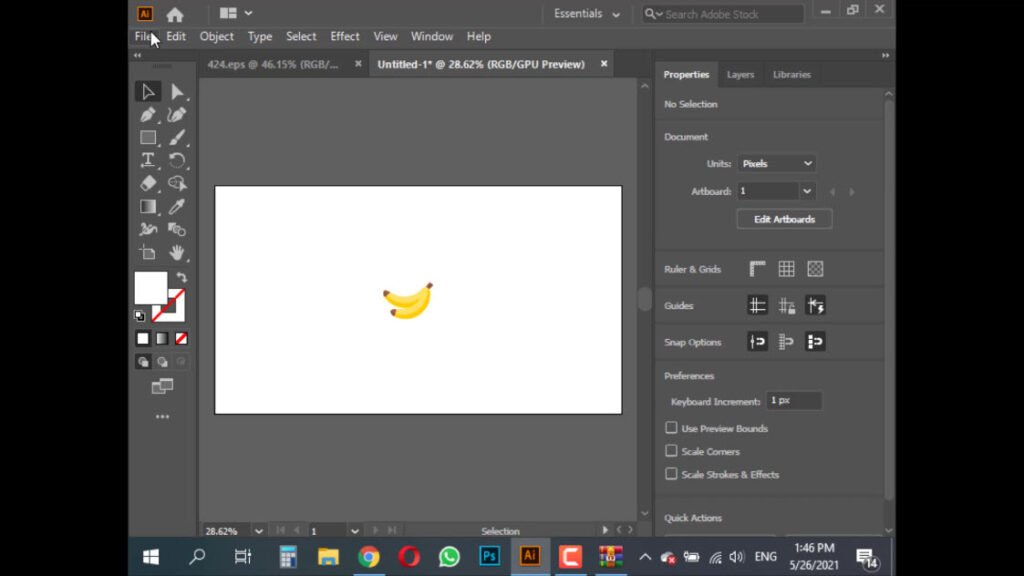Select the Direct Selection tool
1024x576 pixels.
tap(176, 91)
